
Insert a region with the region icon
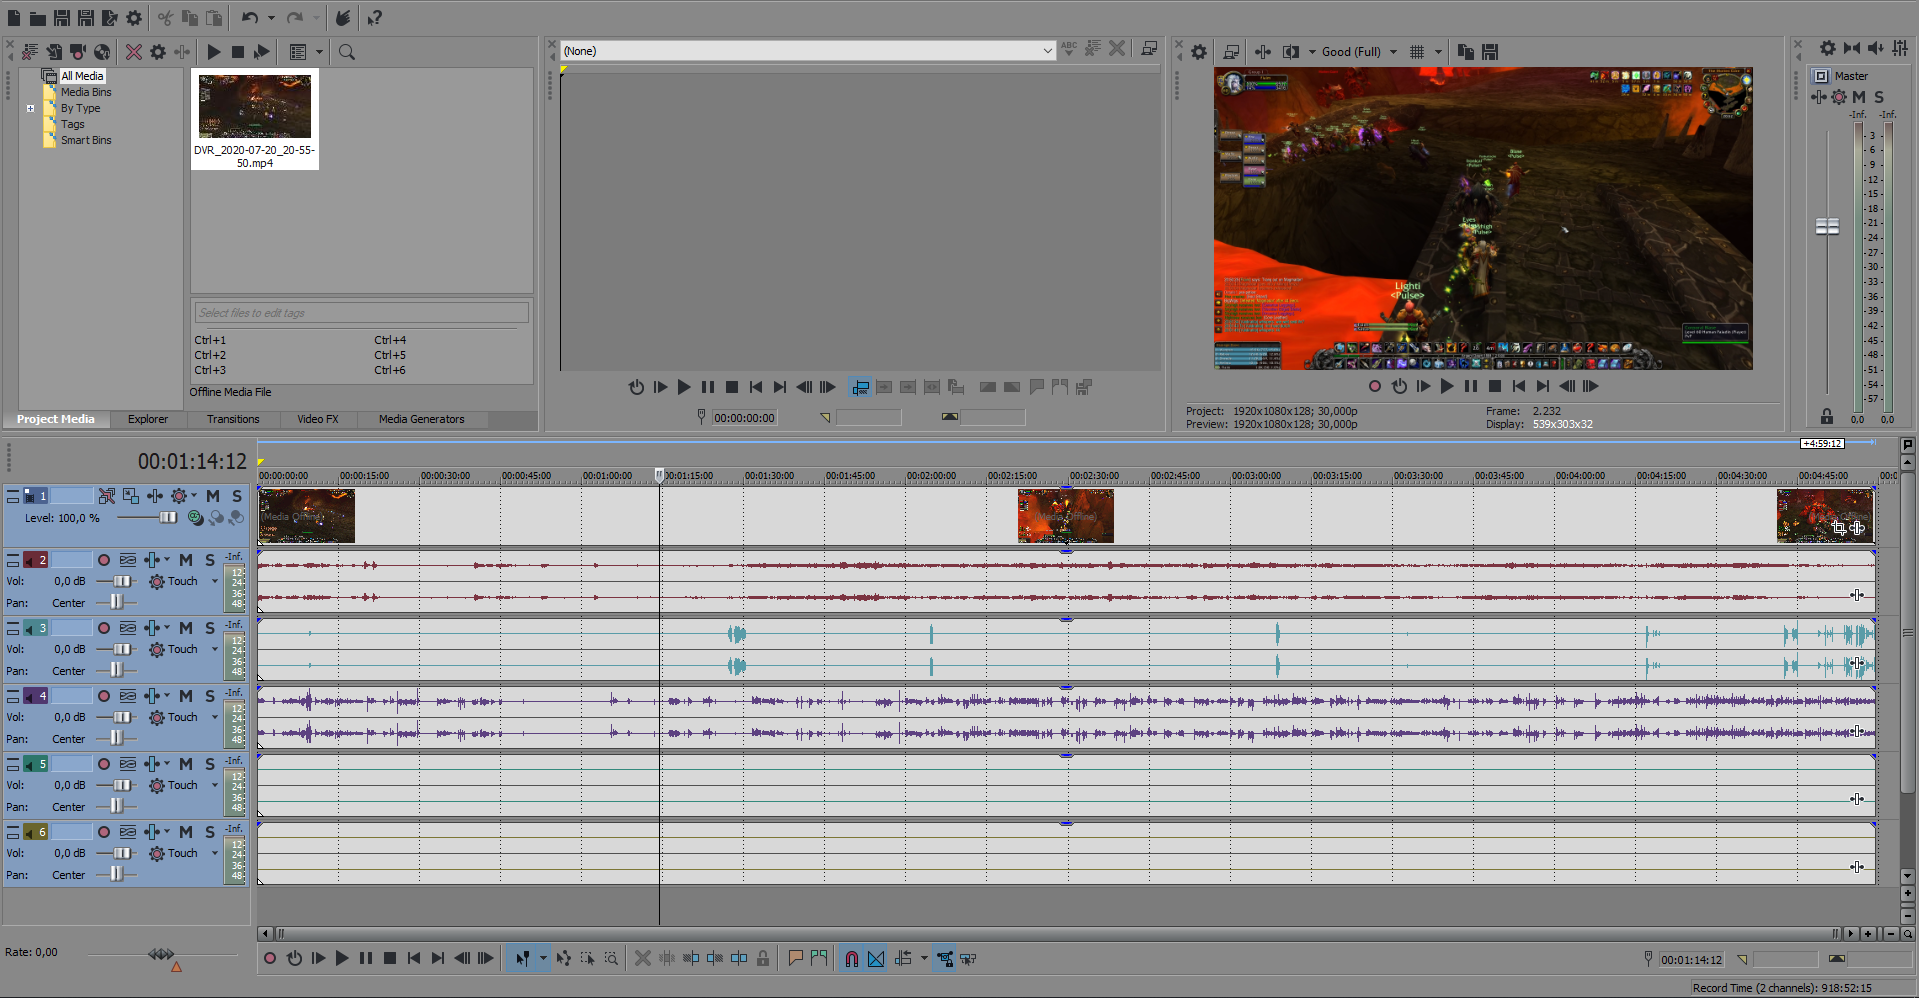(819, 958)
